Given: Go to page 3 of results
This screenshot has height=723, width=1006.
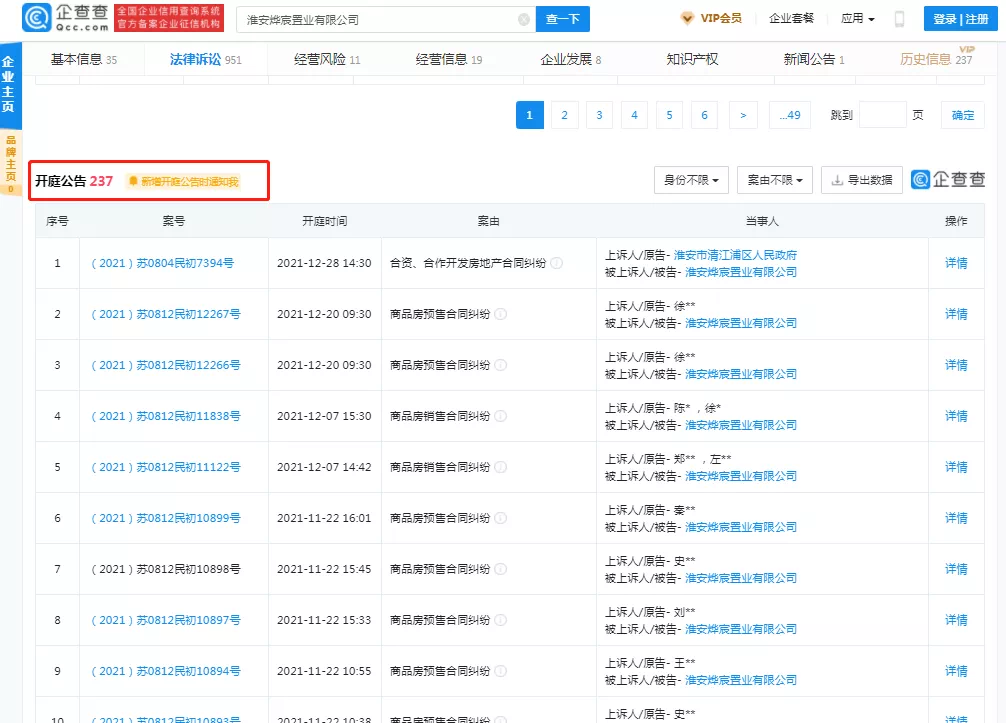Looking at the screenshot, I should pos(599,115).
